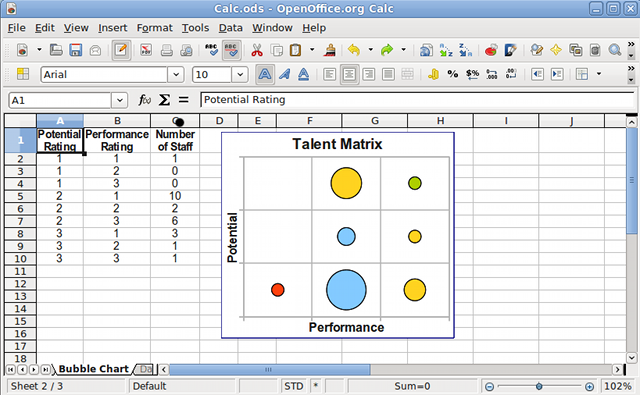640x395 pixels.
Task: Open the Function Wizard icon
Action: point(144,100)
